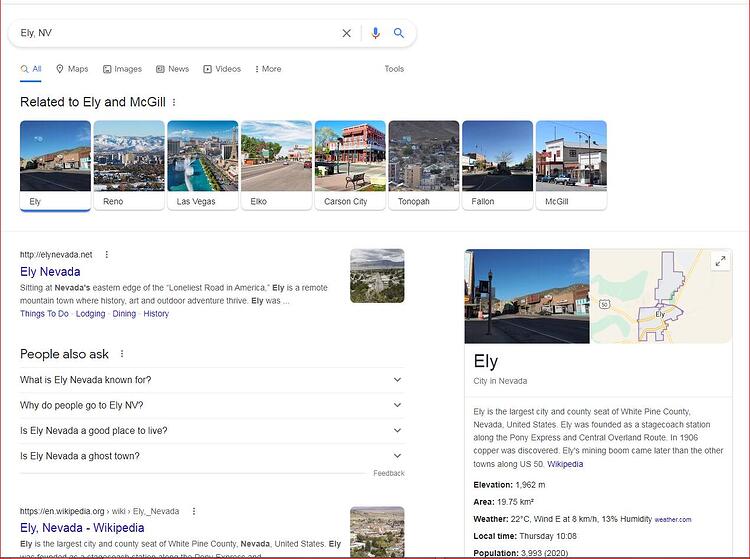Click the en.wikipedia.org breadcrumb URL text
This screenshot has width=750, height=559.
coord(99,511)
